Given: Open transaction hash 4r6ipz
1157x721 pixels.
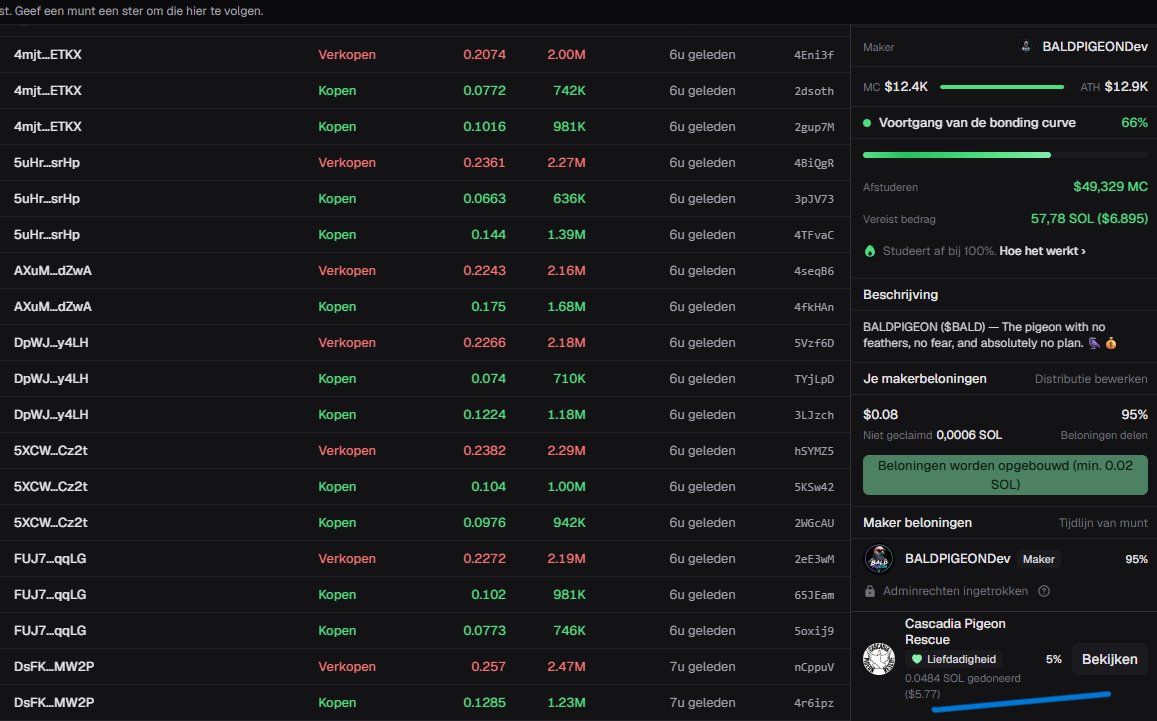Looking at the screenshot, I should click(x=814, y=703).
